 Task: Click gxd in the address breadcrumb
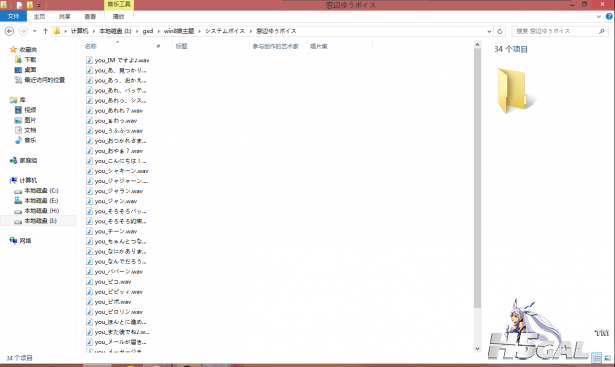(x=147, y=31)
